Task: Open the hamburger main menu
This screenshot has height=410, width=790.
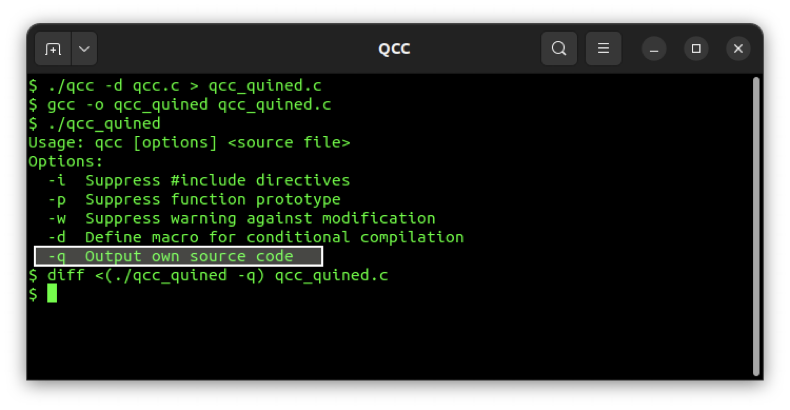Action: point(603,48)
